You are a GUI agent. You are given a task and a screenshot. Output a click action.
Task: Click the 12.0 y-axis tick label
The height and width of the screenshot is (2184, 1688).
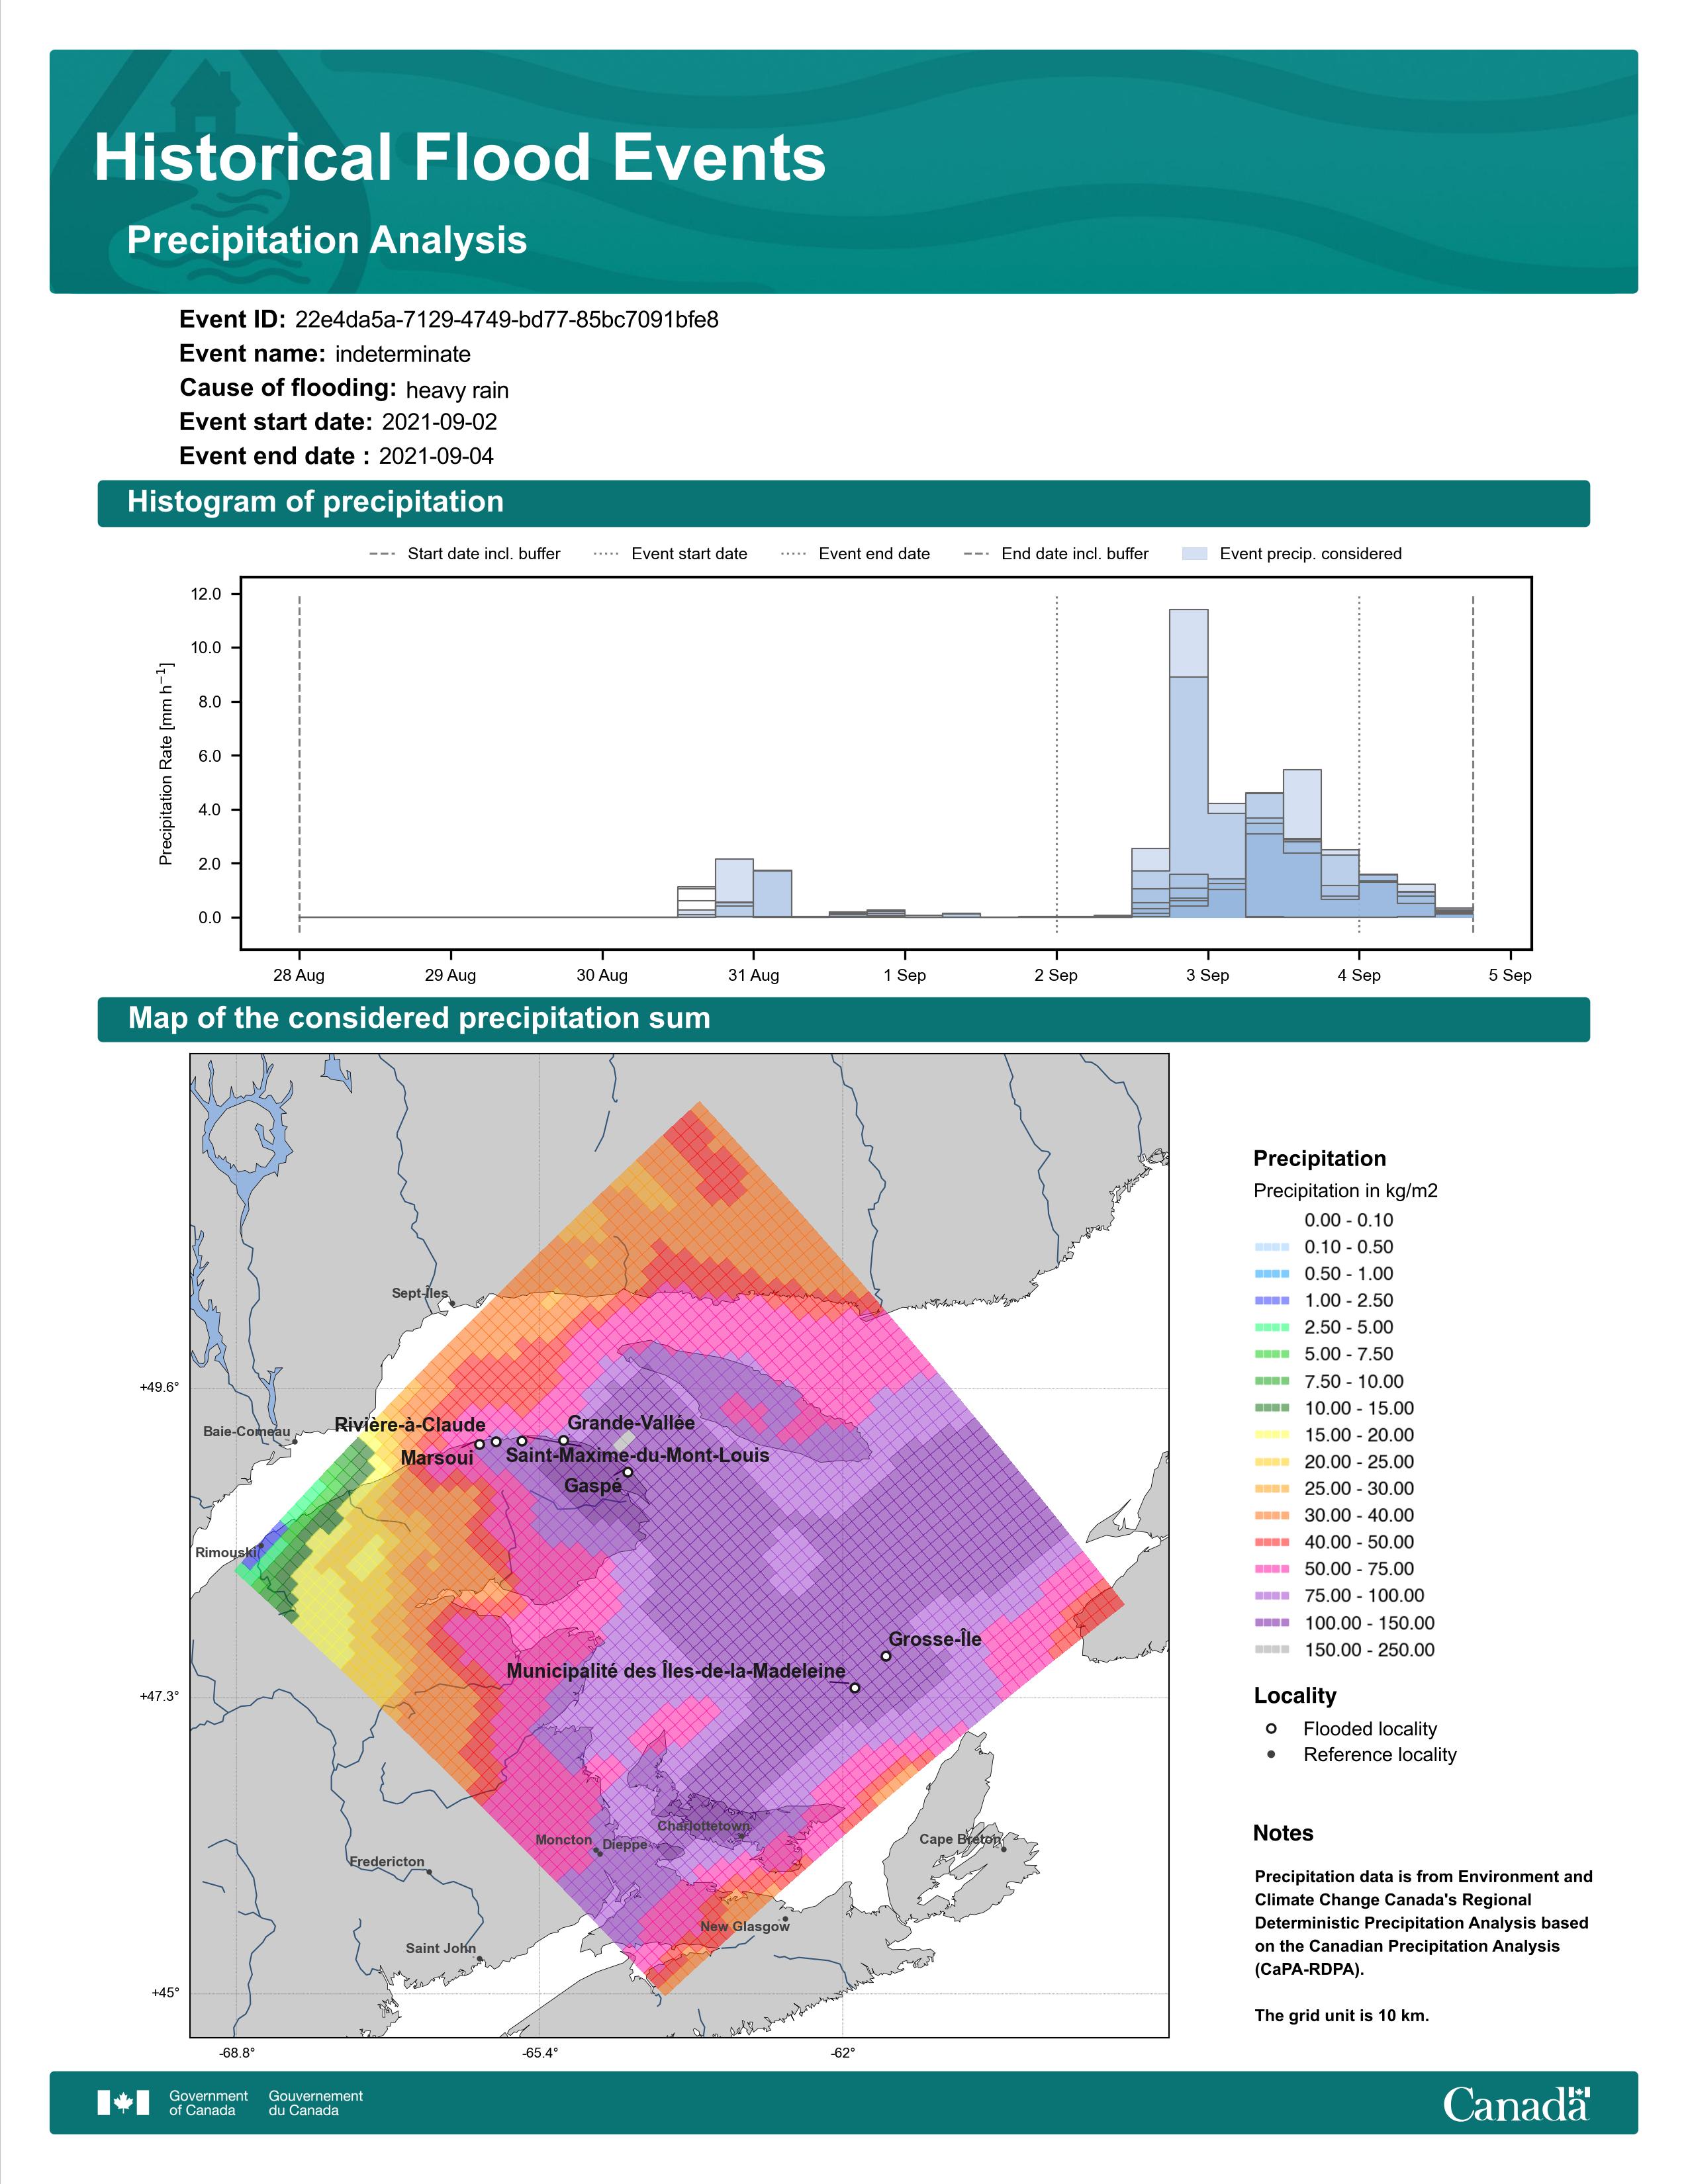tap(206, 594)
